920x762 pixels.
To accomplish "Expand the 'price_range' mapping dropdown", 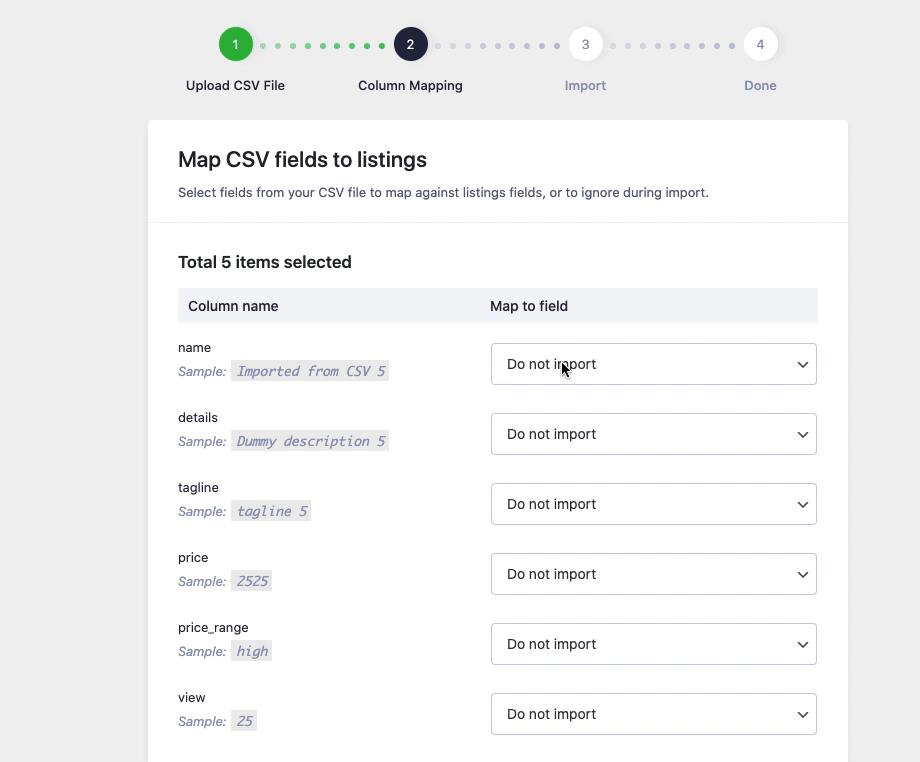I will (653, 644).
